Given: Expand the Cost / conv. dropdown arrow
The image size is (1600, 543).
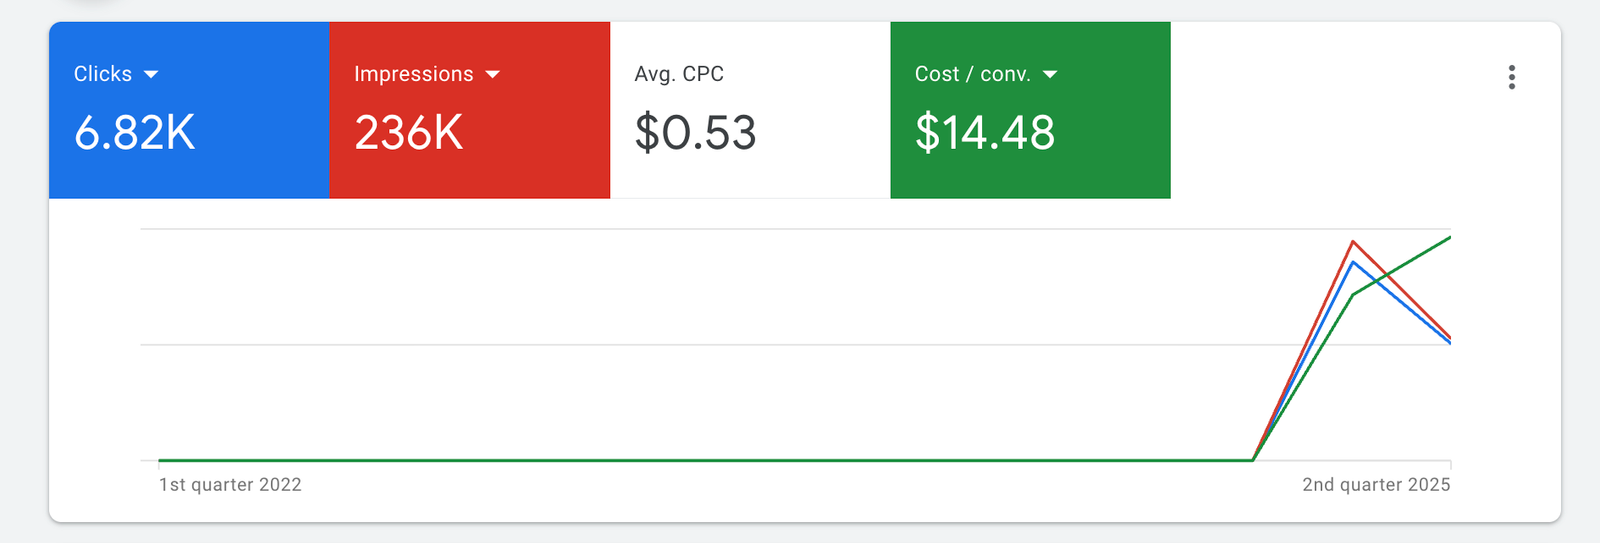Looking at the screenshot, I should coord(1050,75).
